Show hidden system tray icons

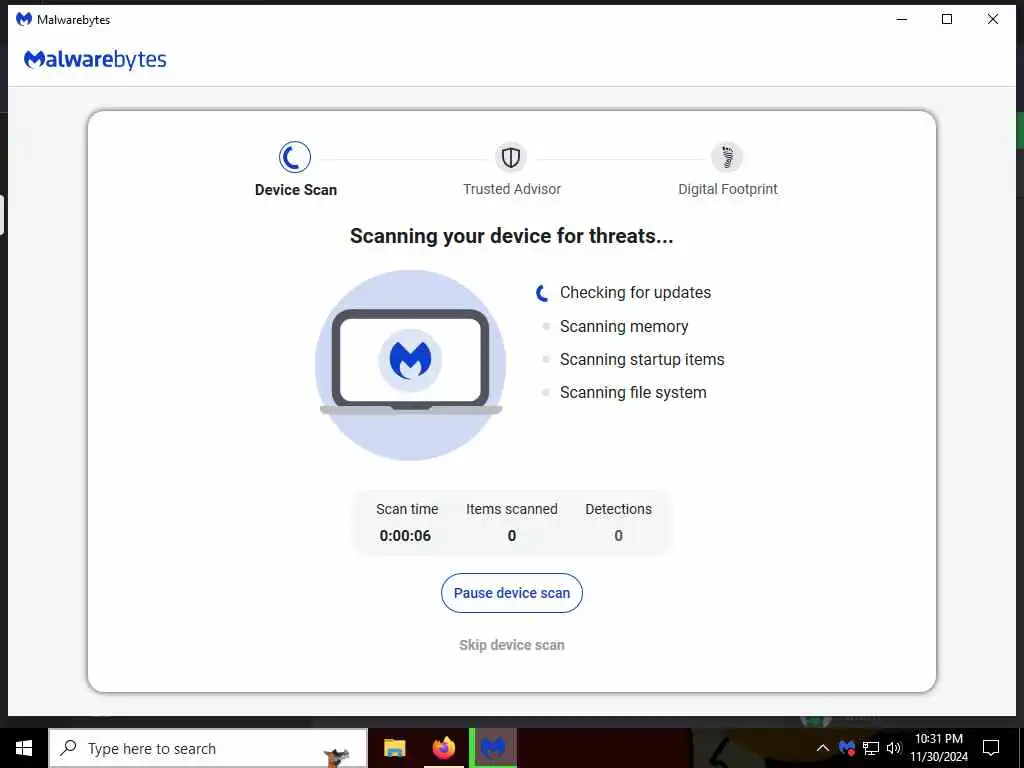pos(823,748)
